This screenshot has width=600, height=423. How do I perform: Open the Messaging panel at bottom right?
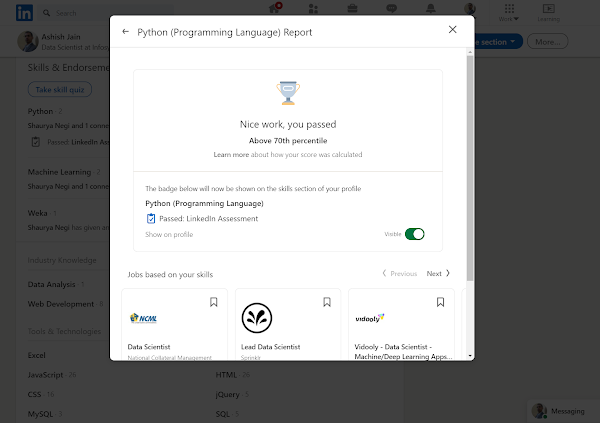[563, 411]
